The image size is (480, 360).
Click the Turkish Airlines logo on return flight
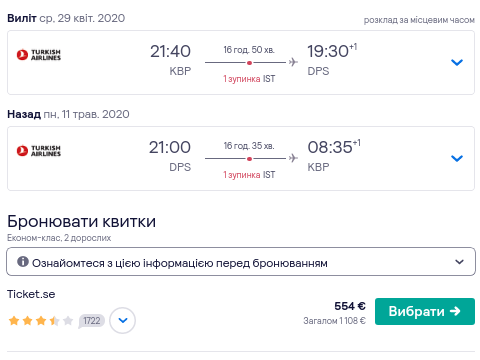[x=39, y=151]
